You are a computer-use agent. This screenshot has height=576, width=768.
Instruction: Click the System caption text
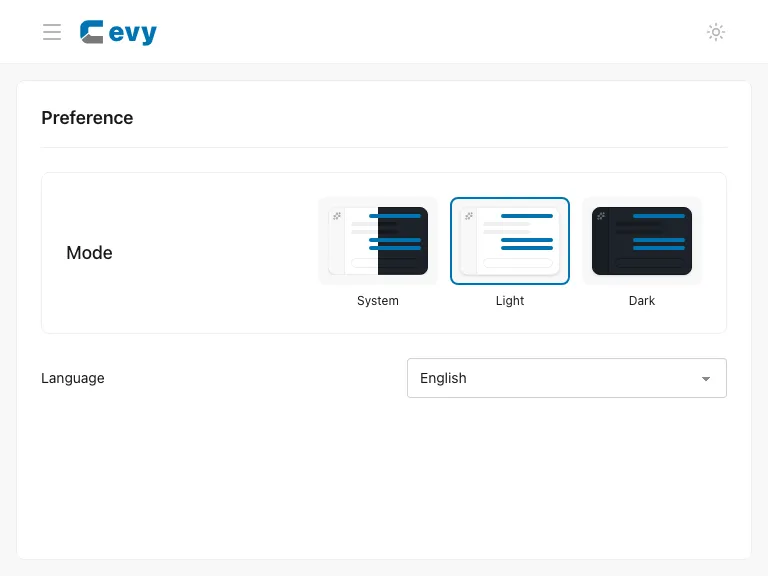point(378,301)
